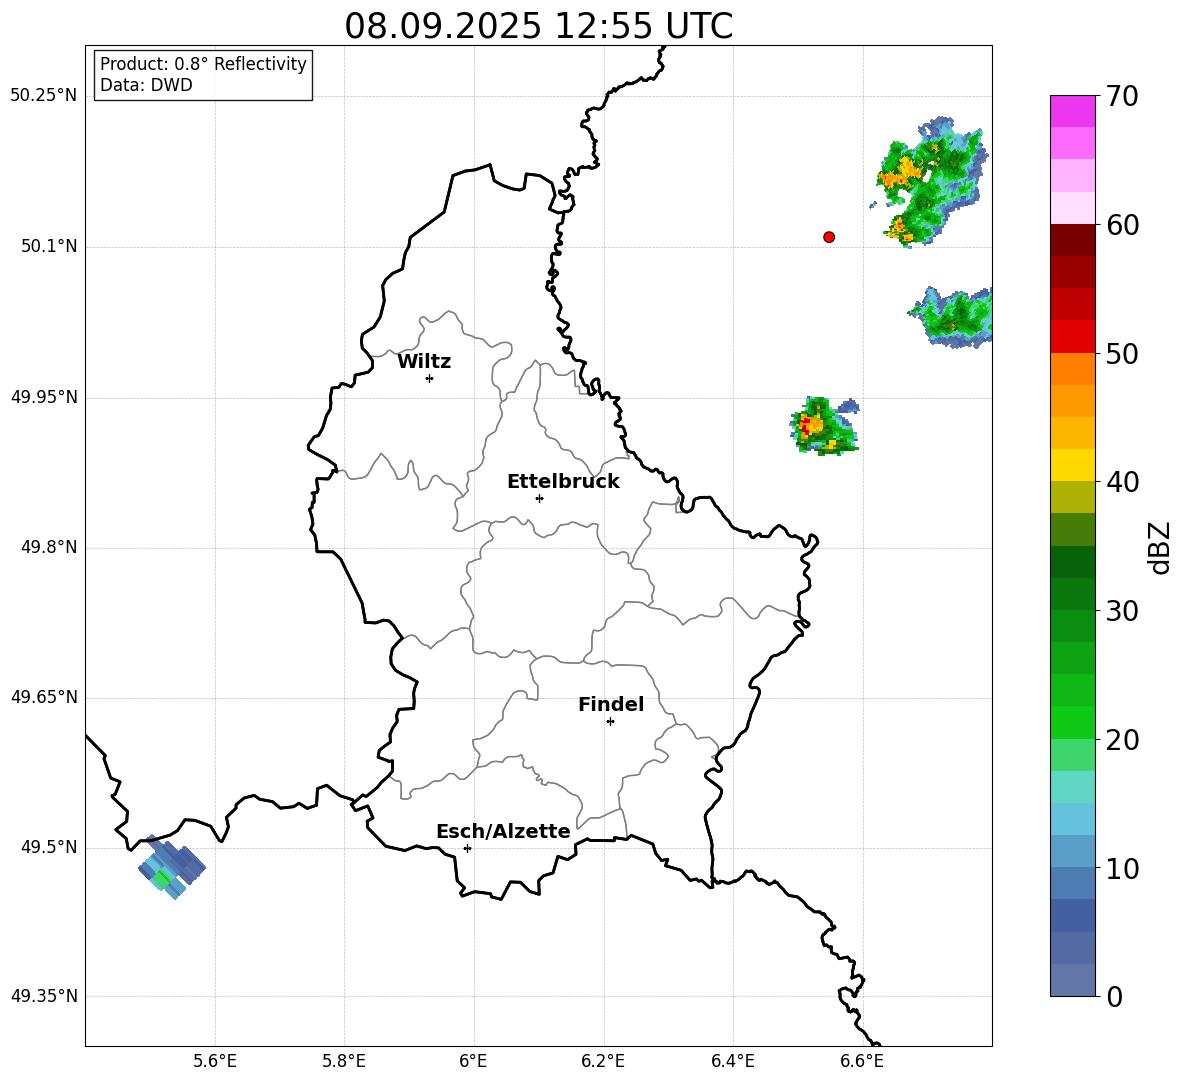The image size is (1184, 1081).
Task: Click the light blue colorbar segment near 15
Action: [x=1072, y=819]
